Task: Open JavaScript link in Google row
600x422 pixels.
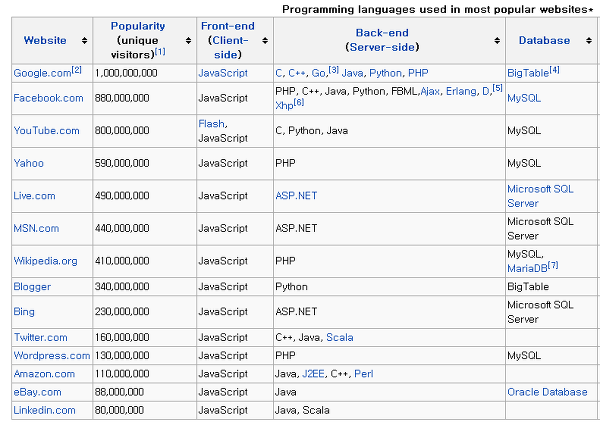Action: coord(223,73)
